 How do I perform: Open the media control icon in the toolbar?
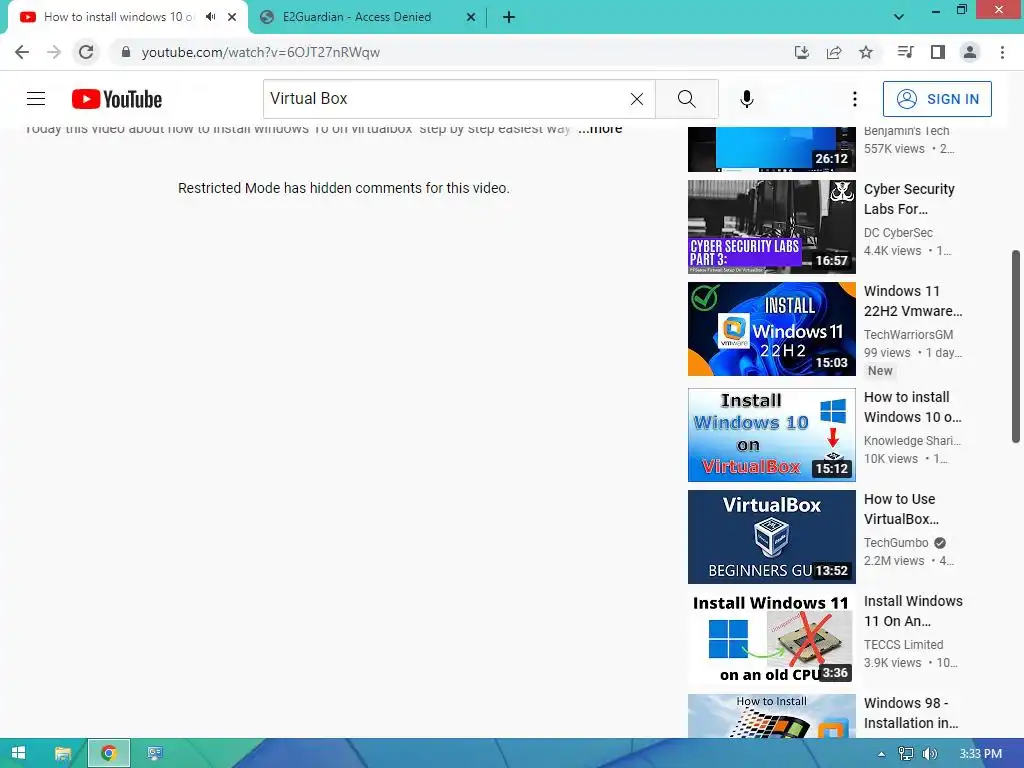[x=906, y=52]
